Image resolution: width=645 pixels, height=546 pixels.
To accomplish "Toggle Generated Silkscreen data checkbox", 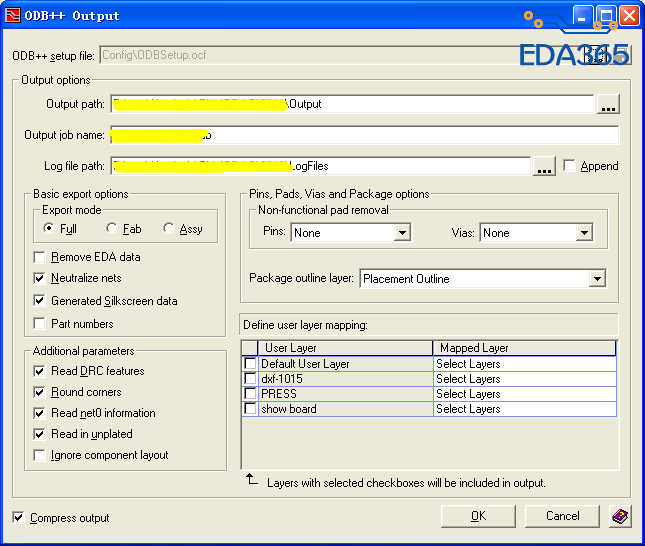I will point(39,300).
